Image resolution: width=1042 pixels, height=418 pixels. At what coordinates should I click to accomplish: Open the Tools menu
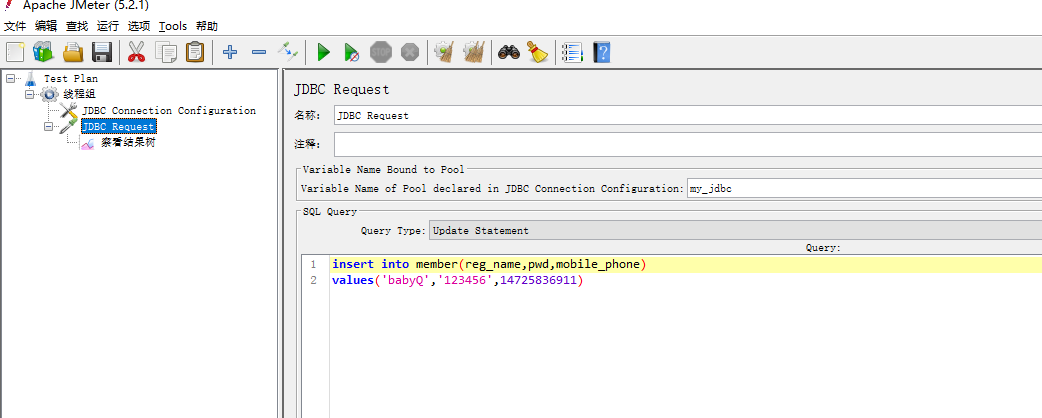click(x=172, y=26)
